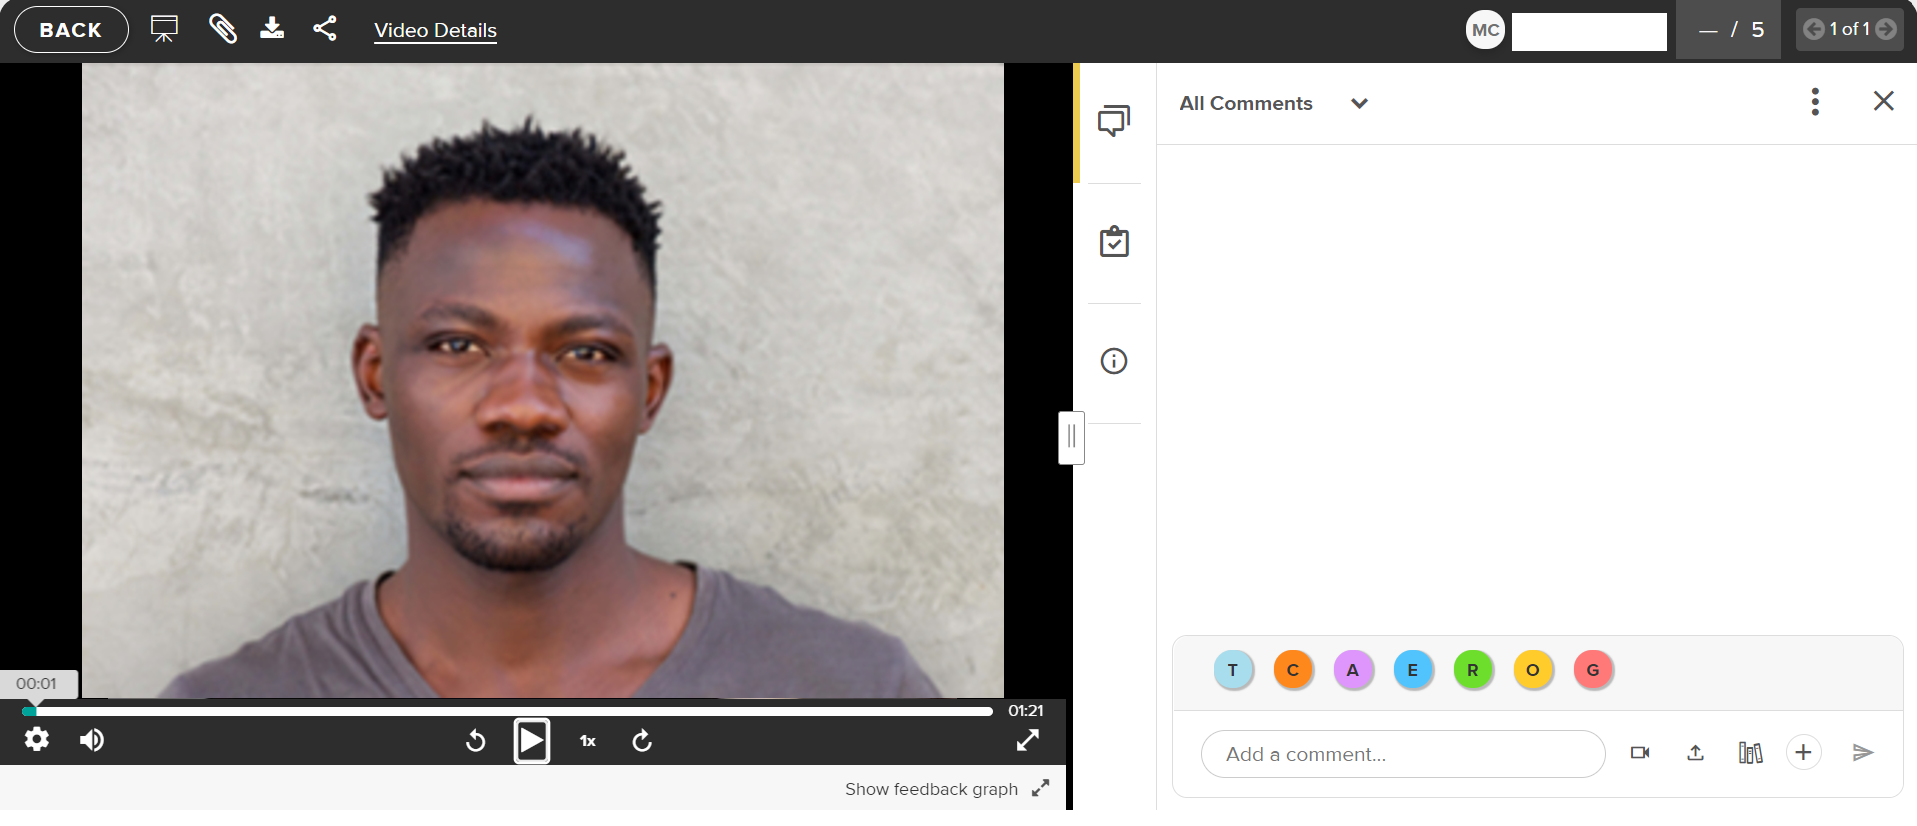Record a video comment
Viewport: 1917px width, 826px height.
[x=1640, y=753]
